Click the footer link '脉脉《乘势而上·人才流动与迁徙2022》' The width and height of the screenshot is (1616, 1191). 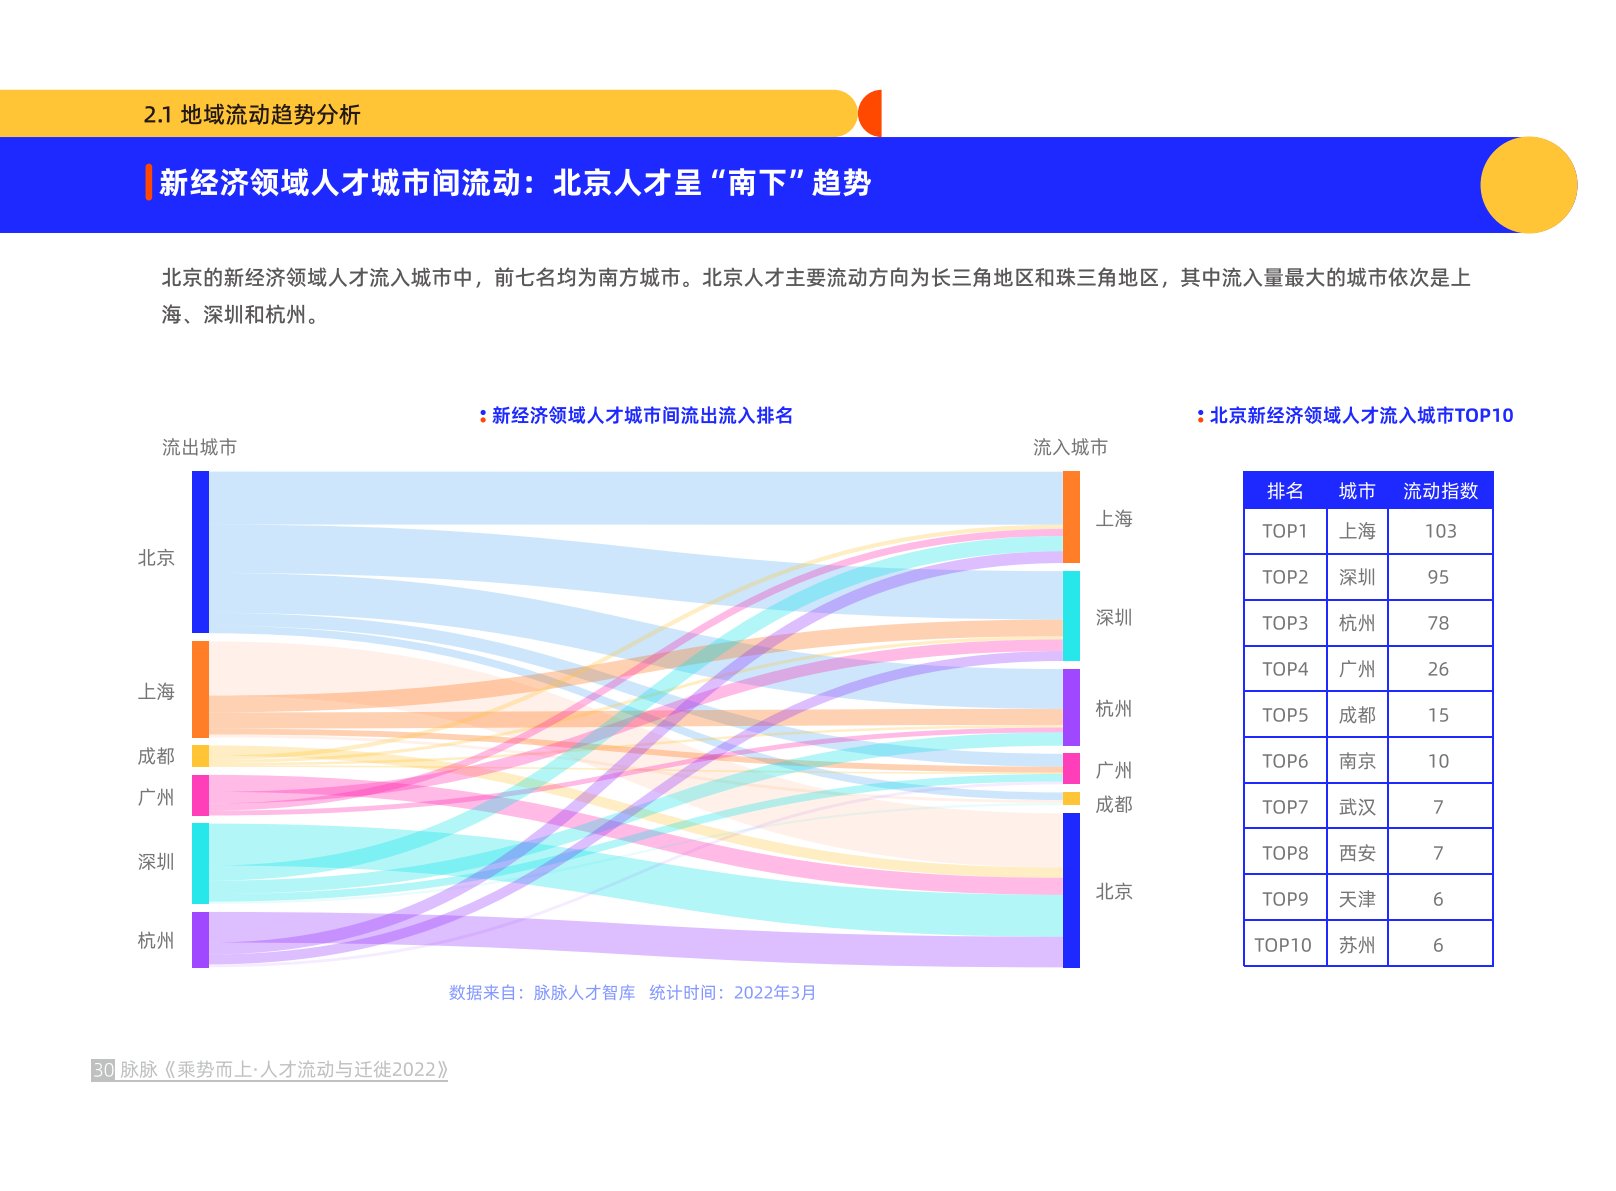point(284,1069)
